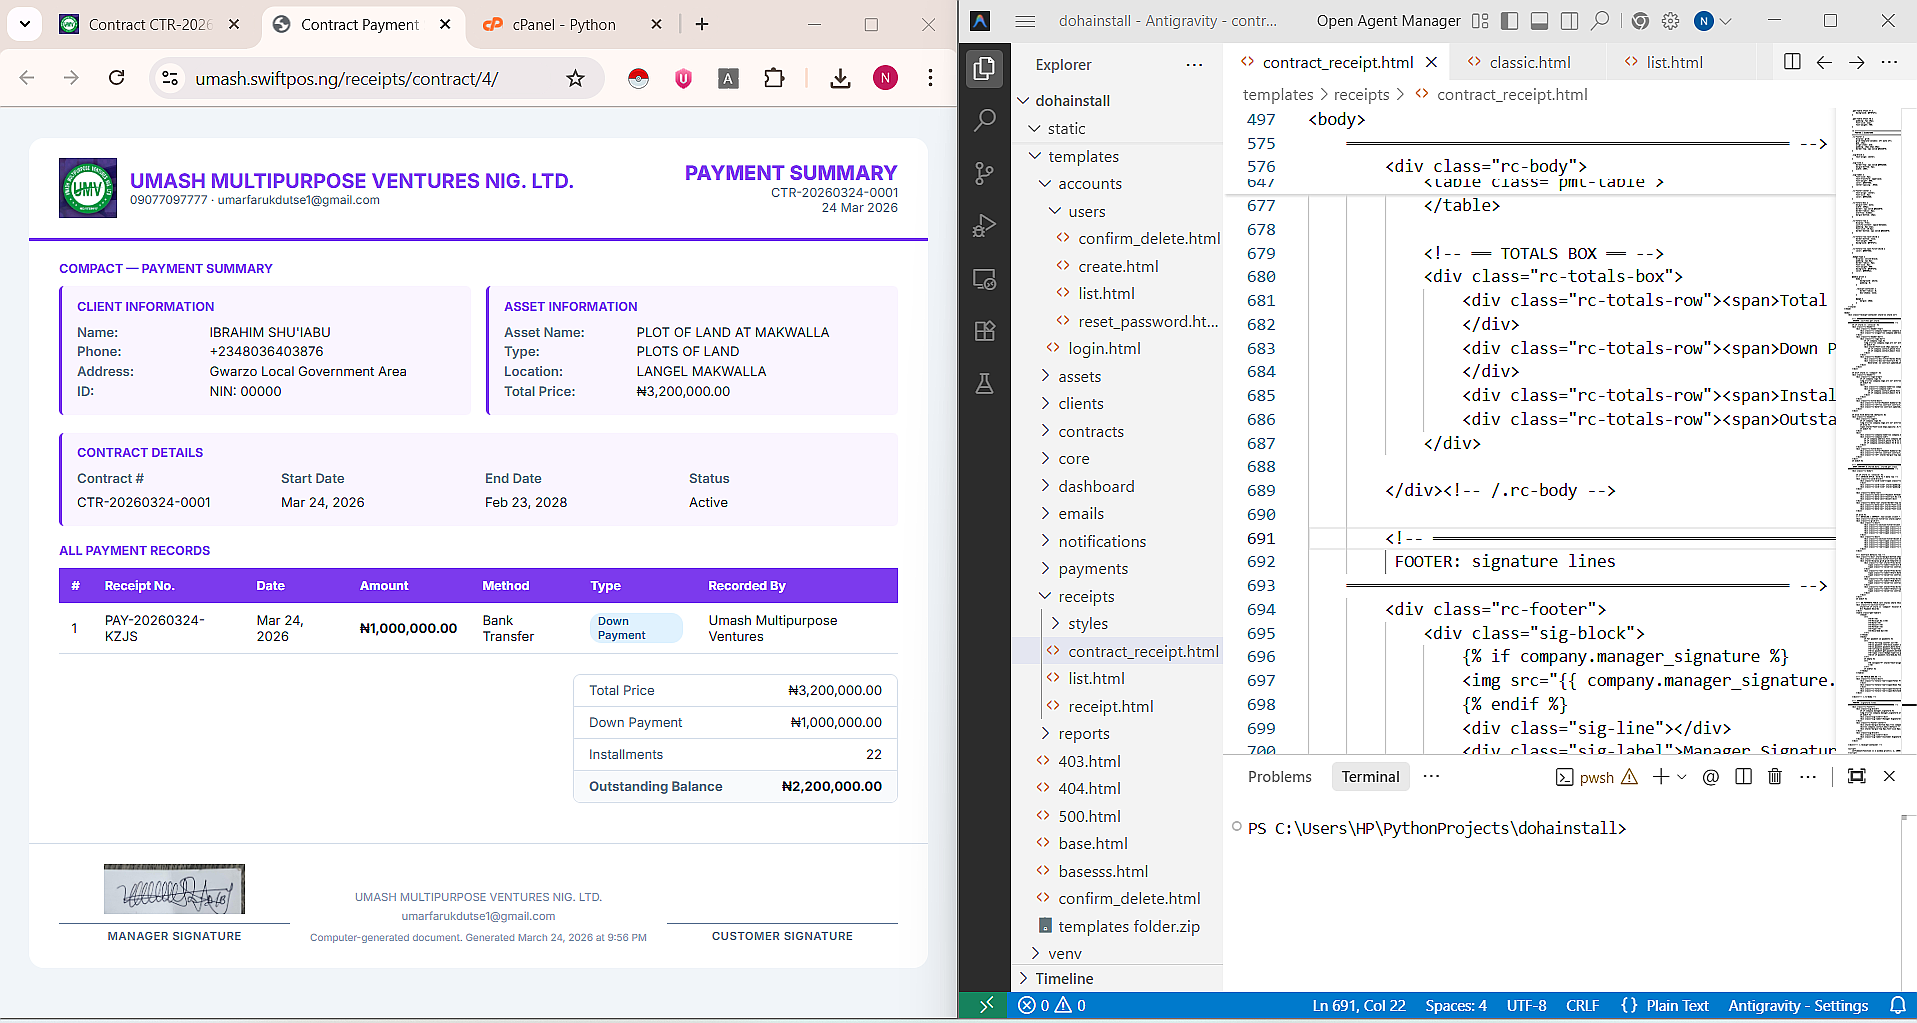Image resolution: width=1917 pixels, height=1023 pixels.
Task: Open Remote Explorer view icon
Action: [985, 279]
